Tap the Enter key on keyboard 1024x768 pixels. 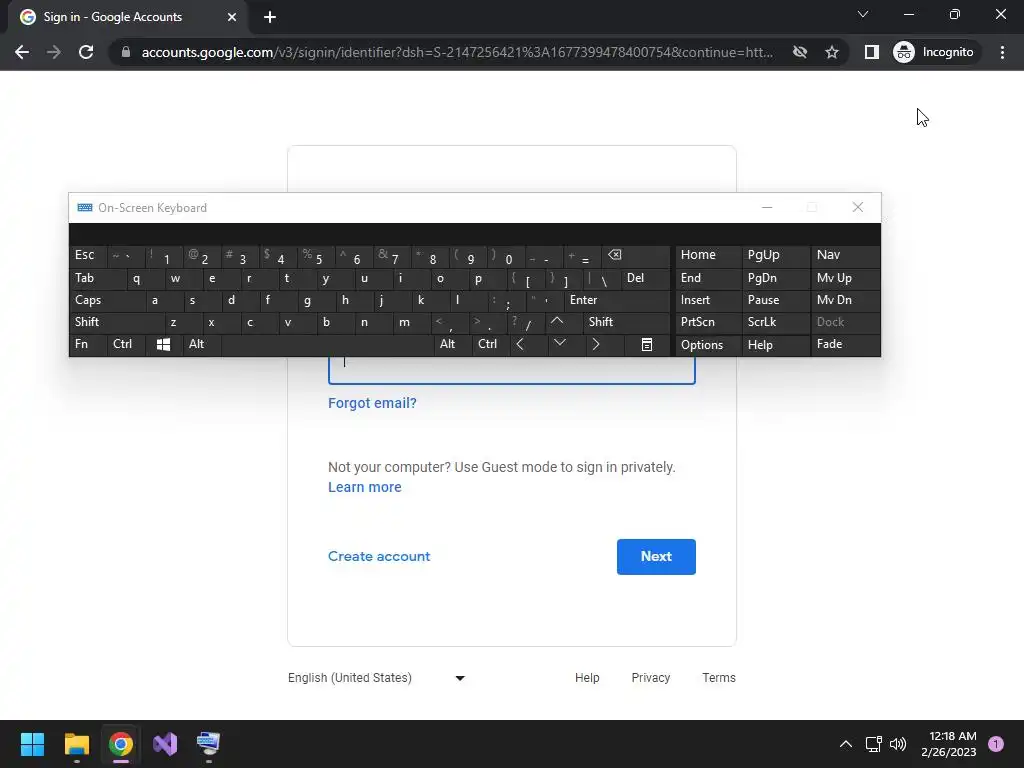617,300
